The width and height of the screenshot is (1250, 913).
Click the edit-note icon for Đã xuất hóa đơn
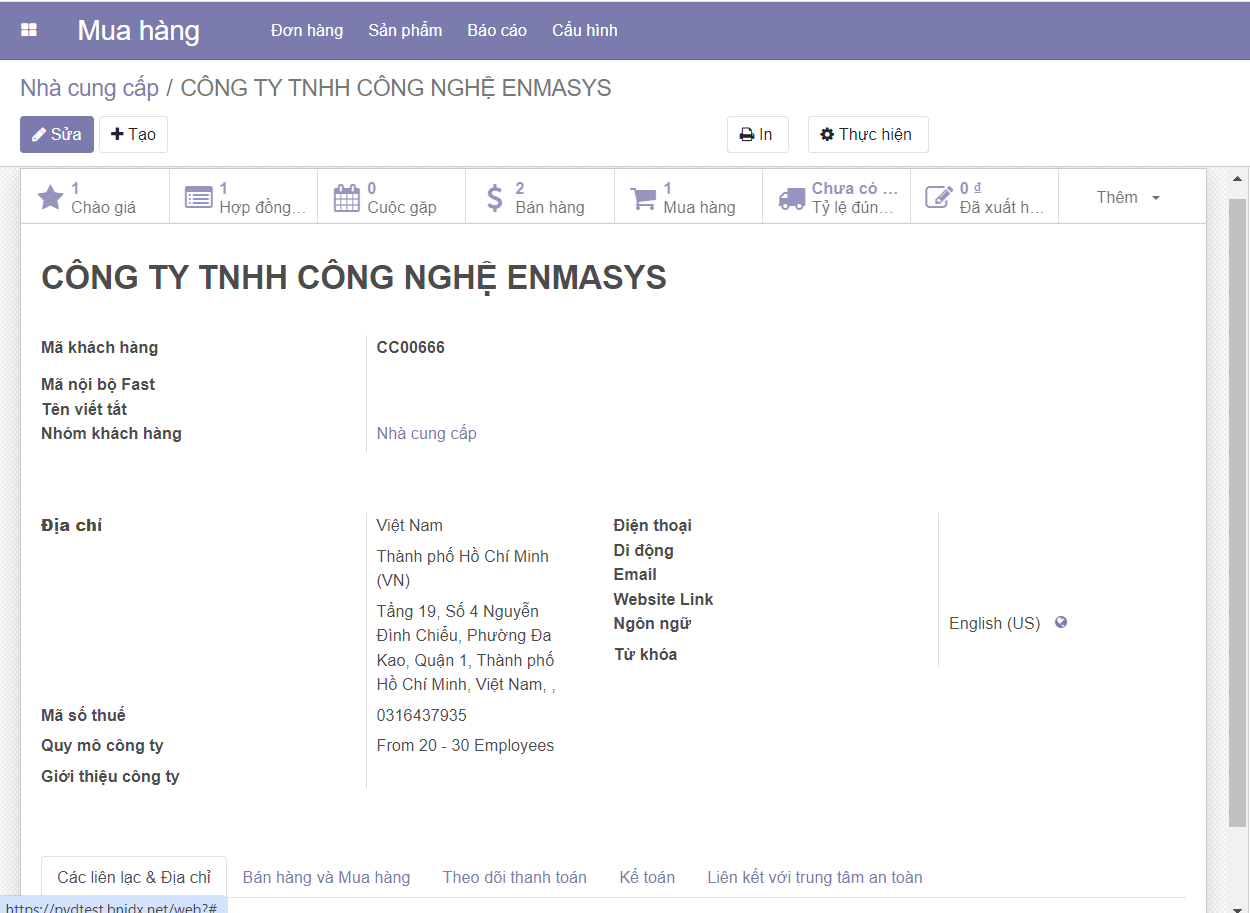coord(938,197)
